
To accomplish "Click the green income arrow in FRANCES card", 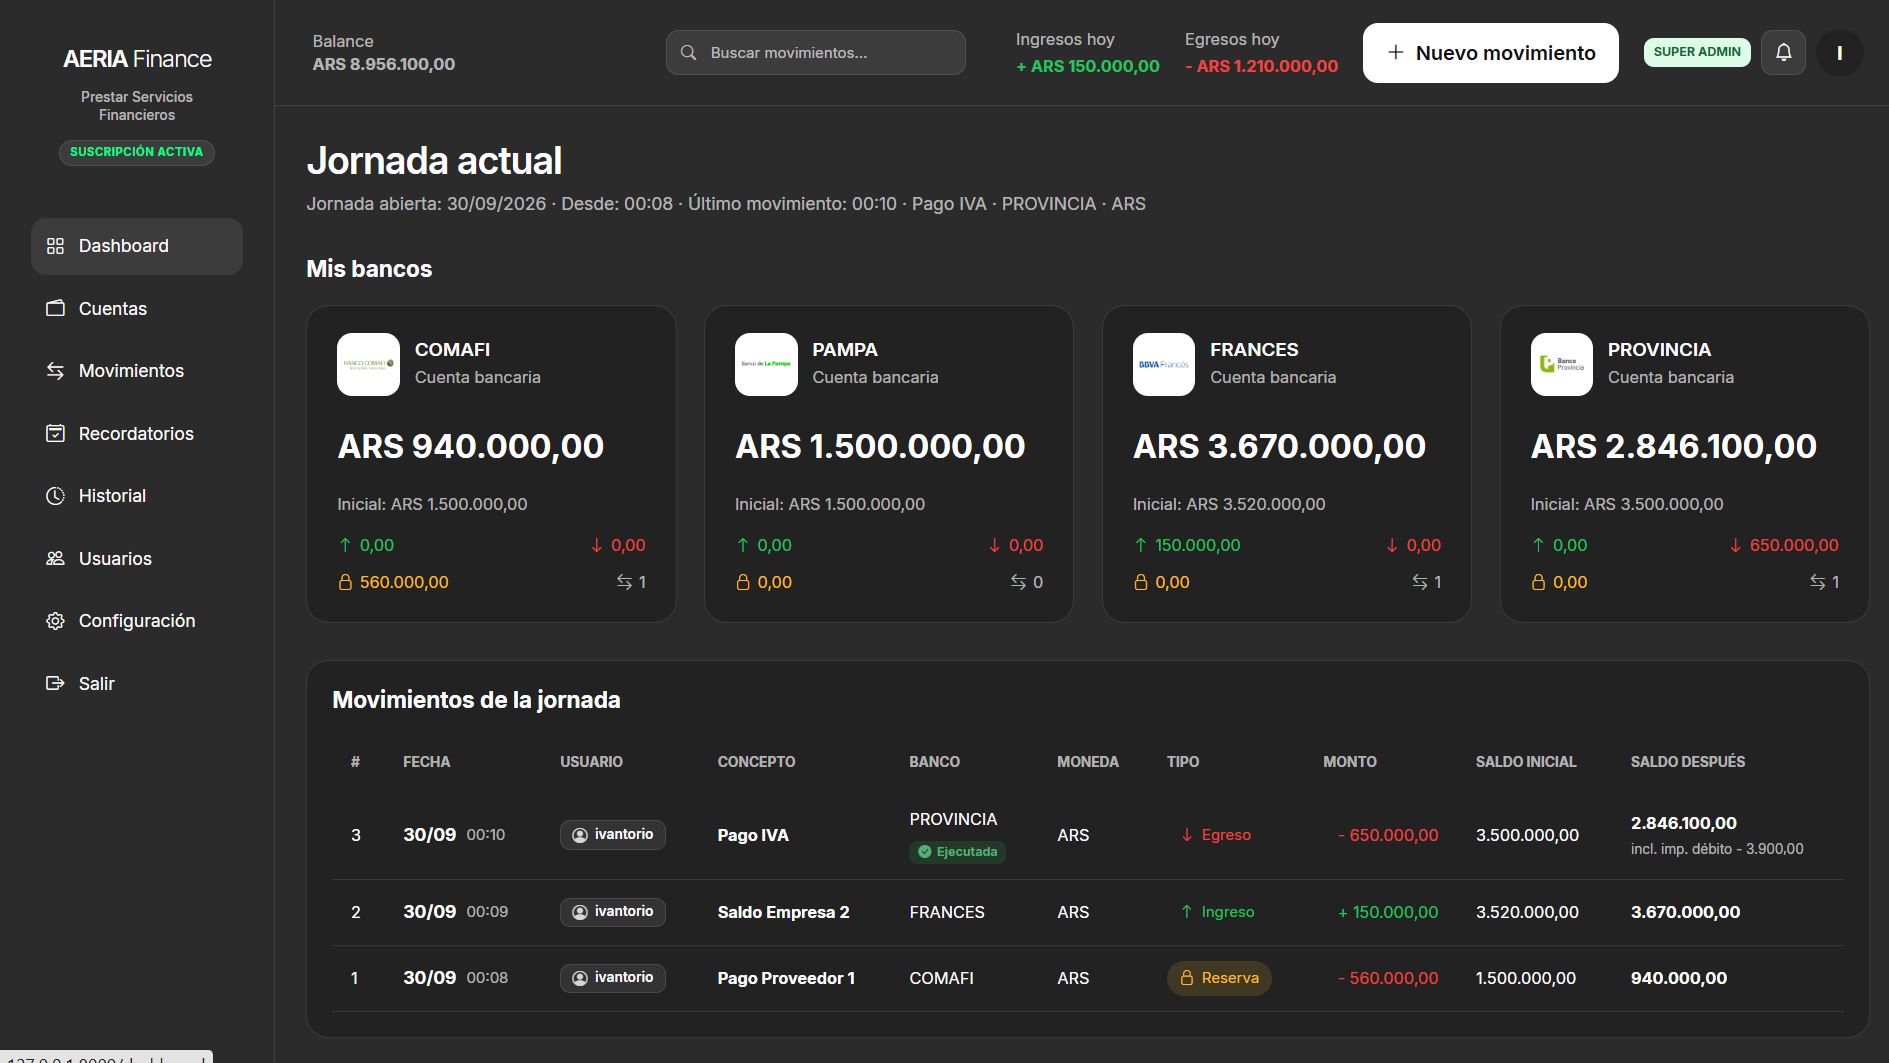I will click(1141, 545).
